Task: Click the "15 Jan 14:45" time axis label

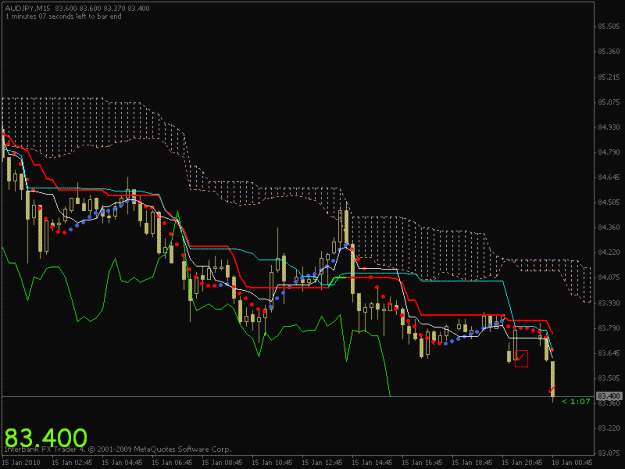Action: 372,463
